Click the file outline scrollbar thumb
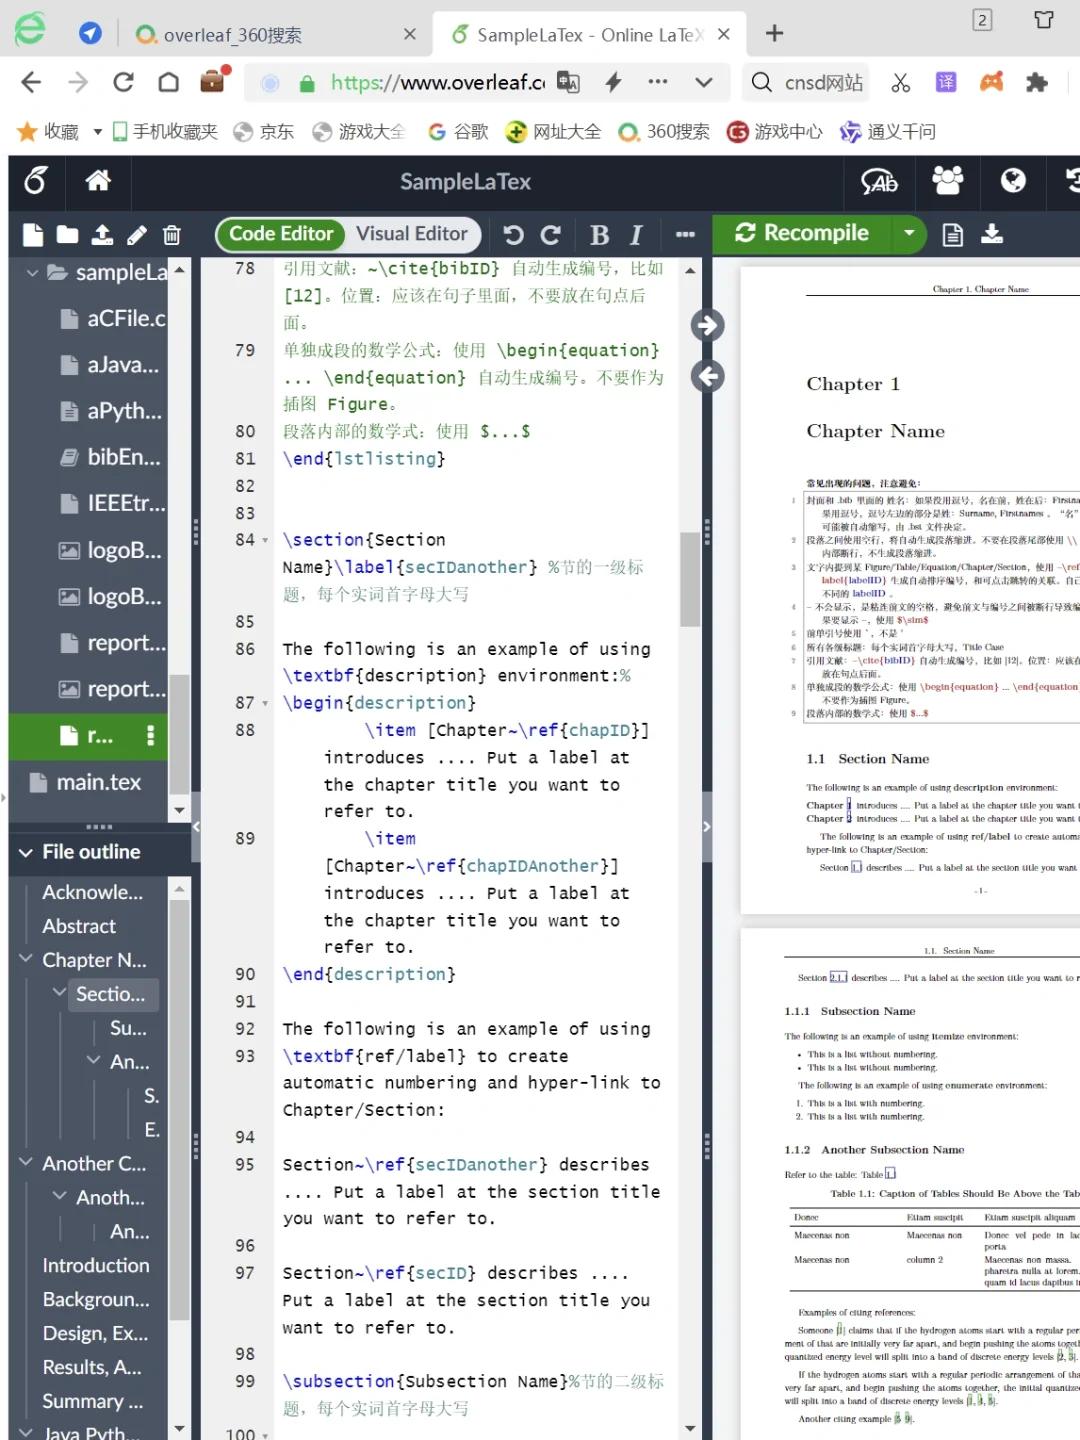 click(x=179, y=1110)
